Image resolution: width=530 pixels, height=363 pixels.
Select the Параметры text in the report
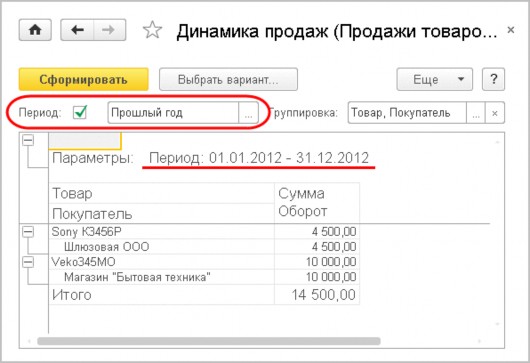93,158
